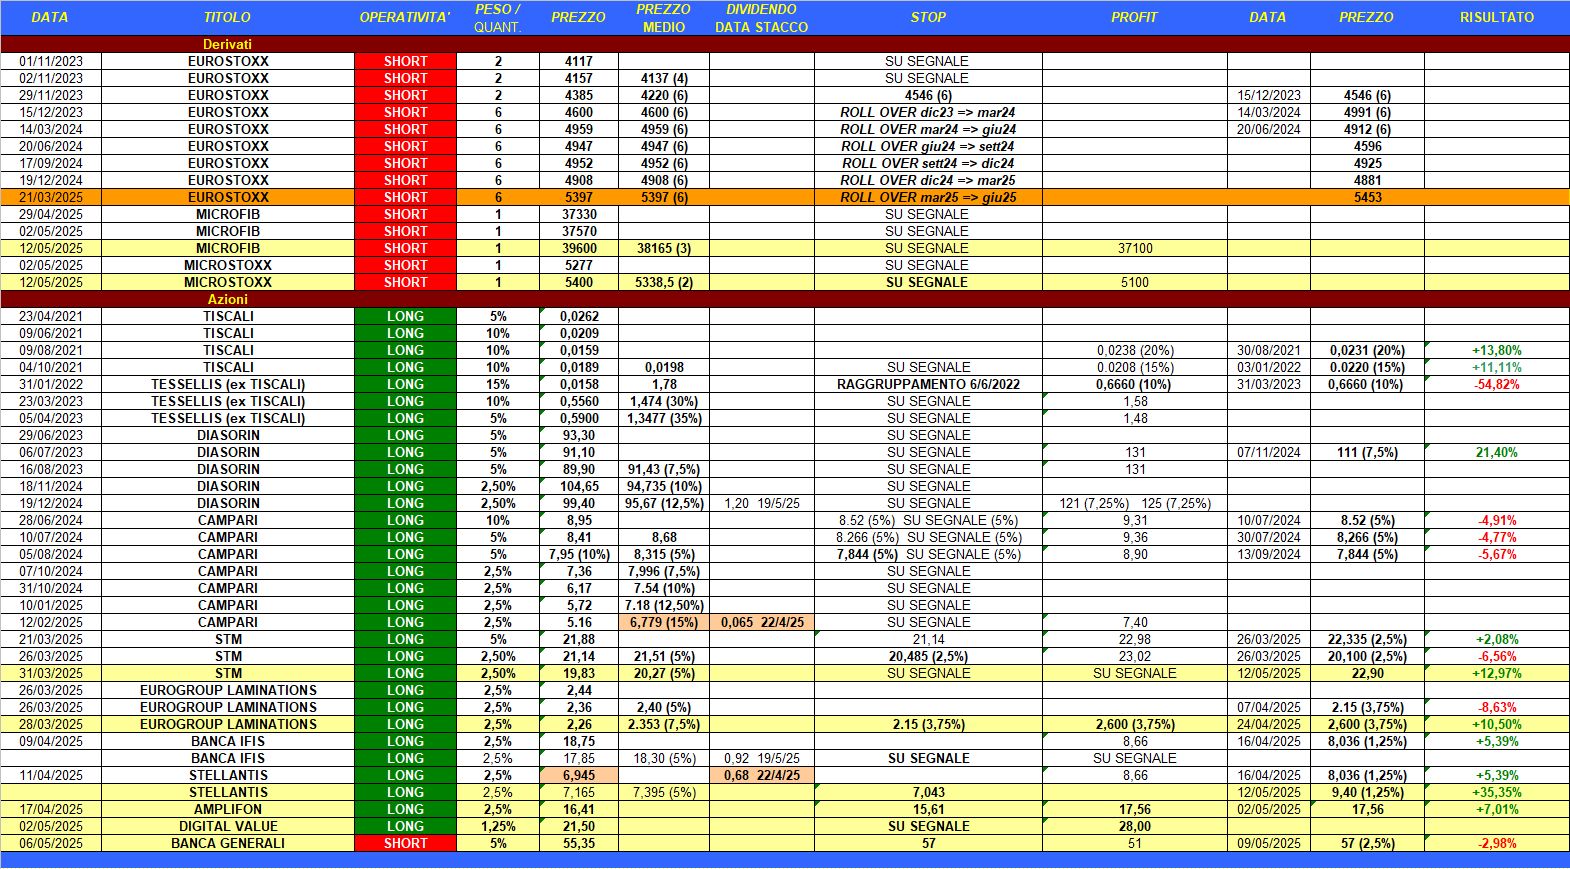
Task: Click the MICROSTOXX profit 5100
Action: [x=1135, y=282]
